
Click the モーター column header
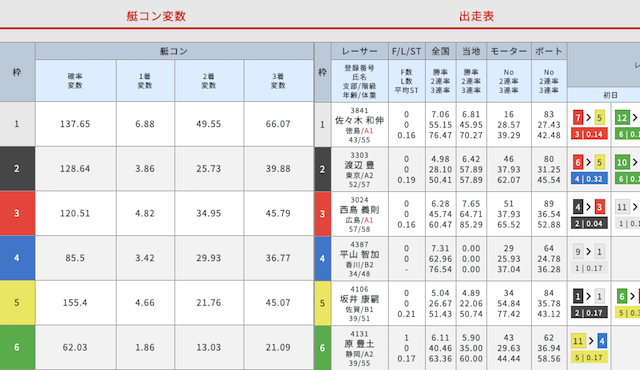tap(509, 51)
